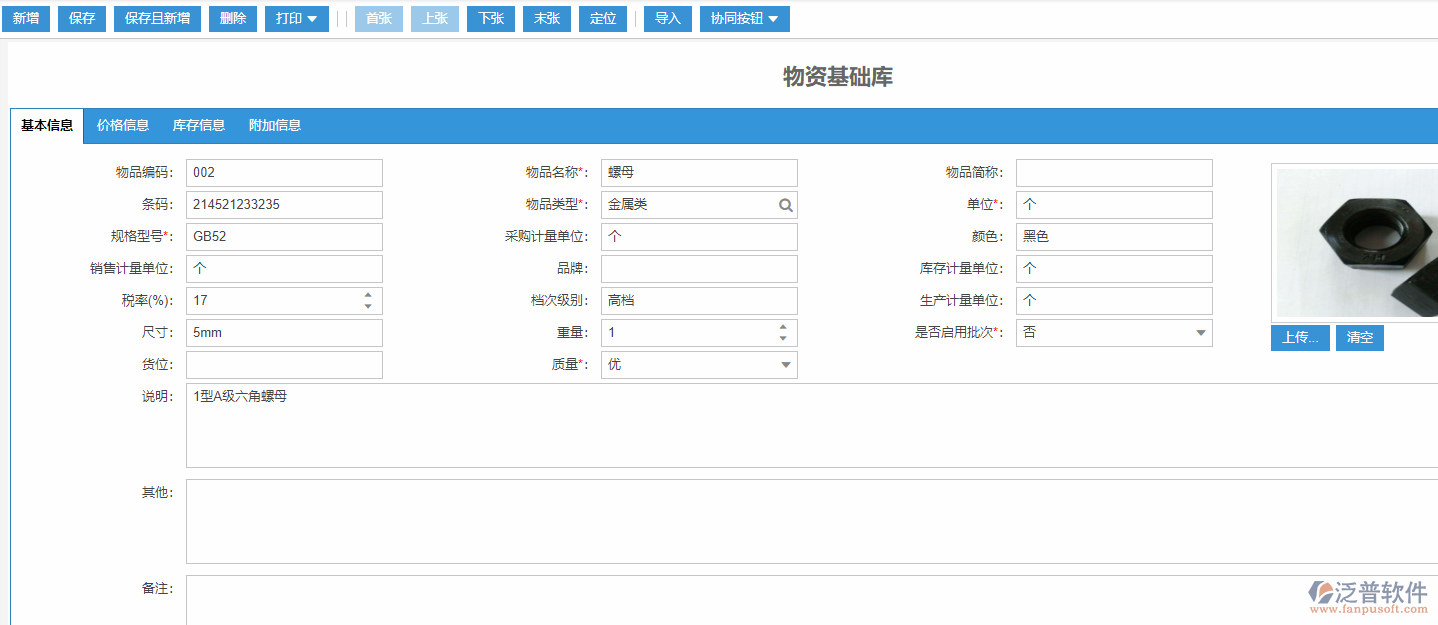Click the 删除 toolbar button
Screen dimensions: 1438x625
[232, 18]
